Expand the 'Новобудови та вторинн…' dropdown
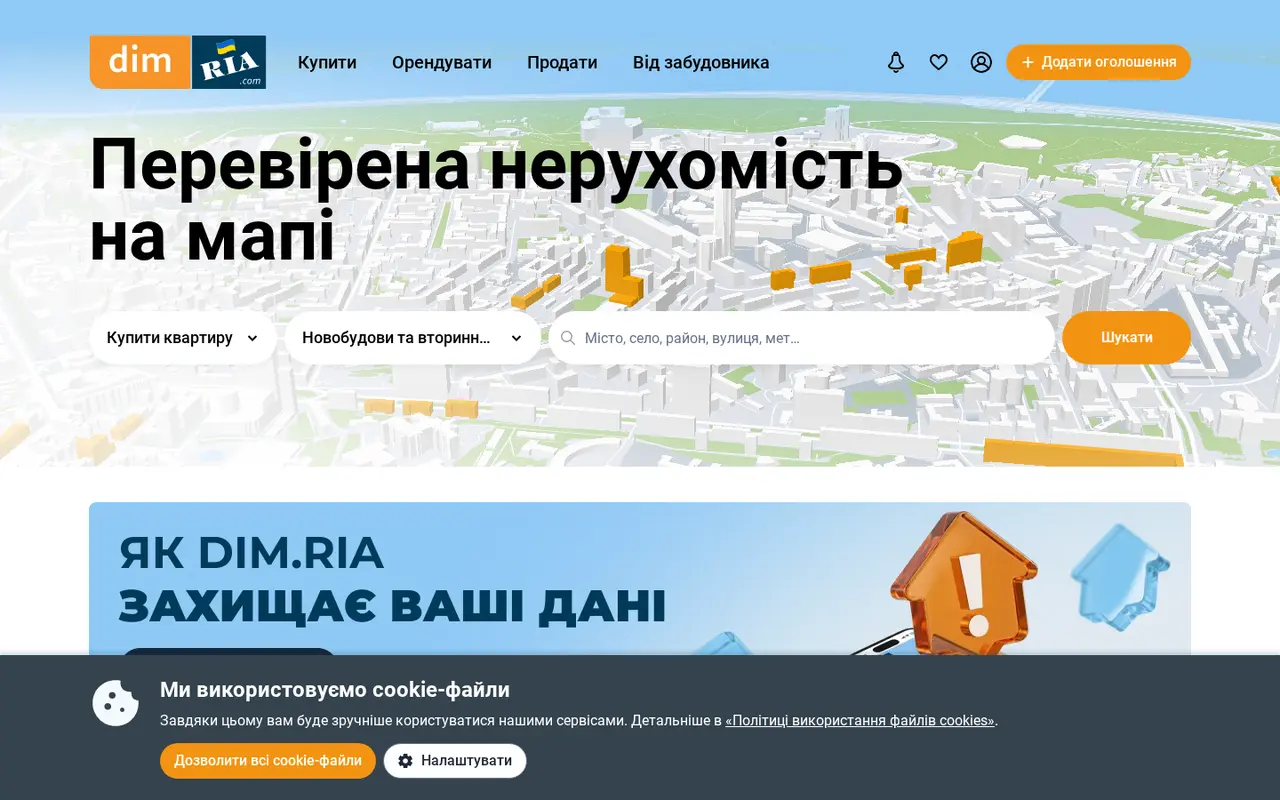This screenshot has width=1280, height=800. pyautogui.click(x=412, y=338)
